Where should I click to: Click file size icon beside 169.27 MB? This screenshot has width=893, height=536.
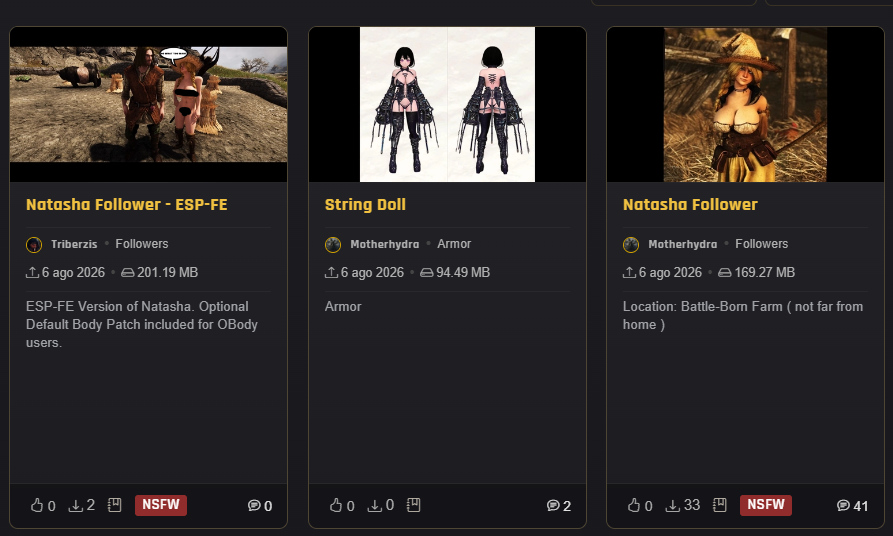point(724,273)
